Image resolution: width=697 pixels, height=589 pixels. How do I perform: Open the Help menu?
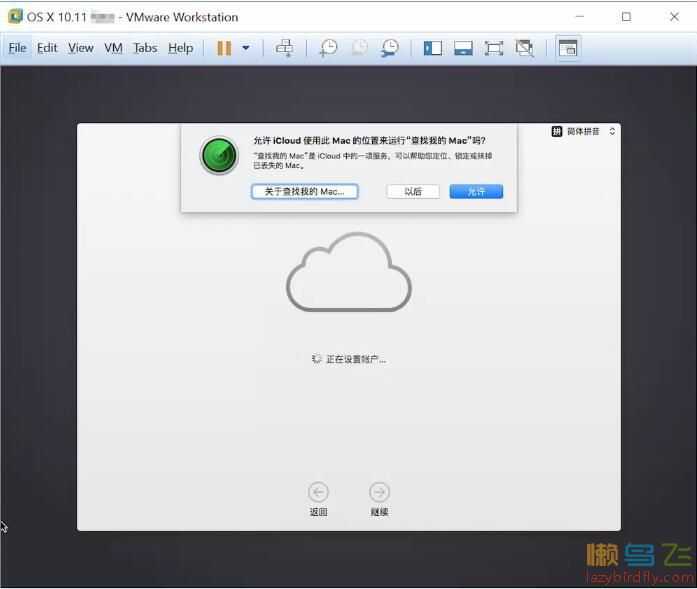pyautogui.click(x=180, y=48)
